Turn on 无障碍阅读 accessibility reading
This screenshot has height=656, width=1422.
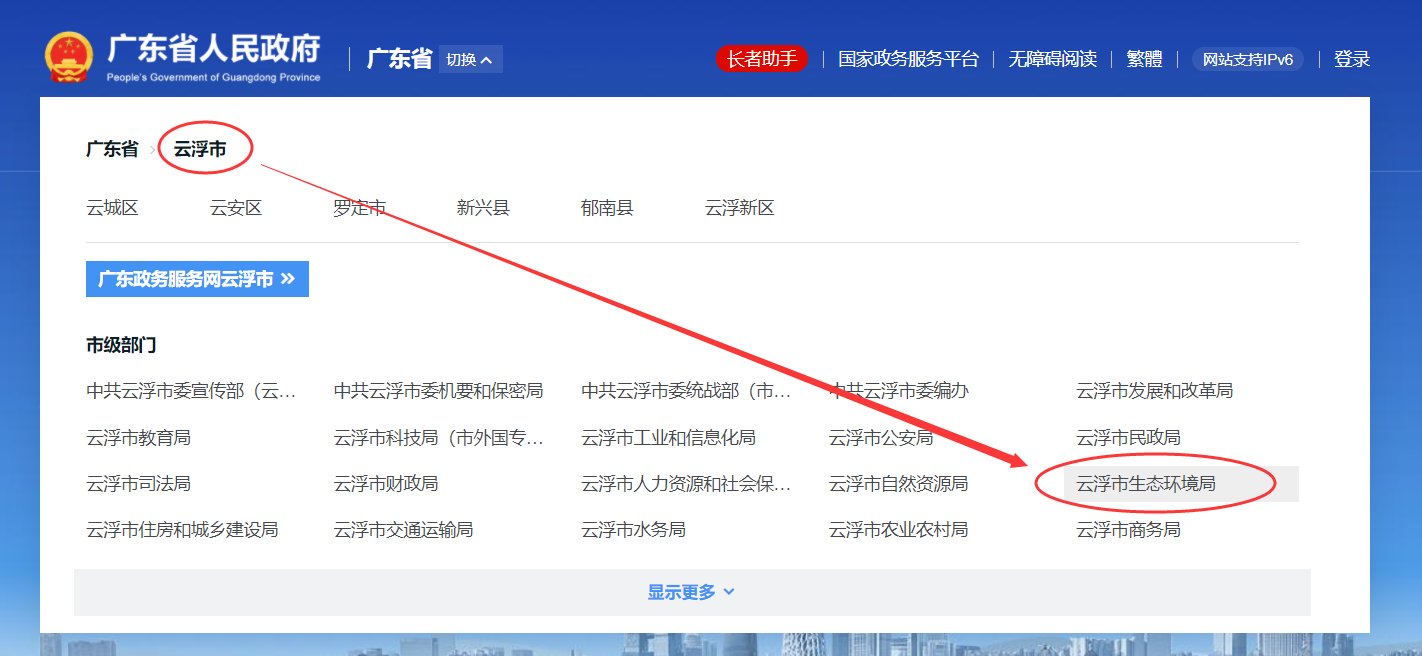1052,59
